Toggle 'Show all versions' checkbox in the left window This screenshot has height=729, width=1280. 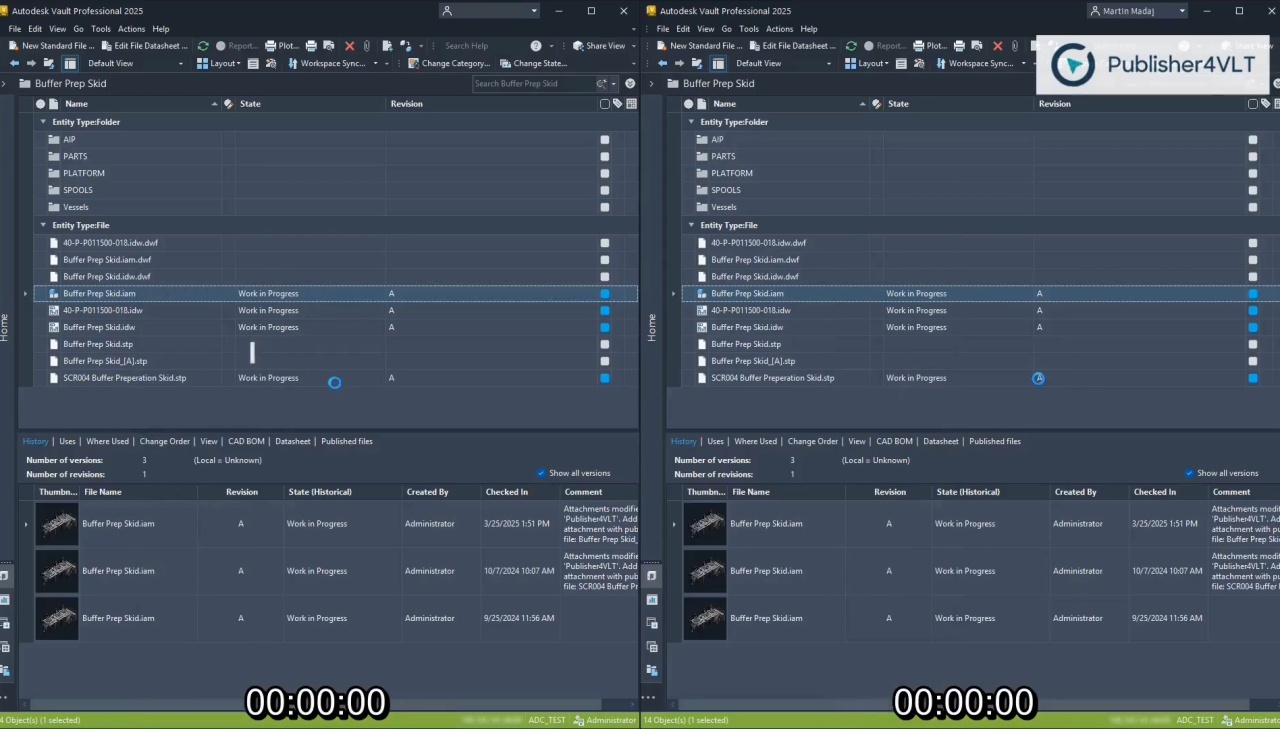[541, 473]
